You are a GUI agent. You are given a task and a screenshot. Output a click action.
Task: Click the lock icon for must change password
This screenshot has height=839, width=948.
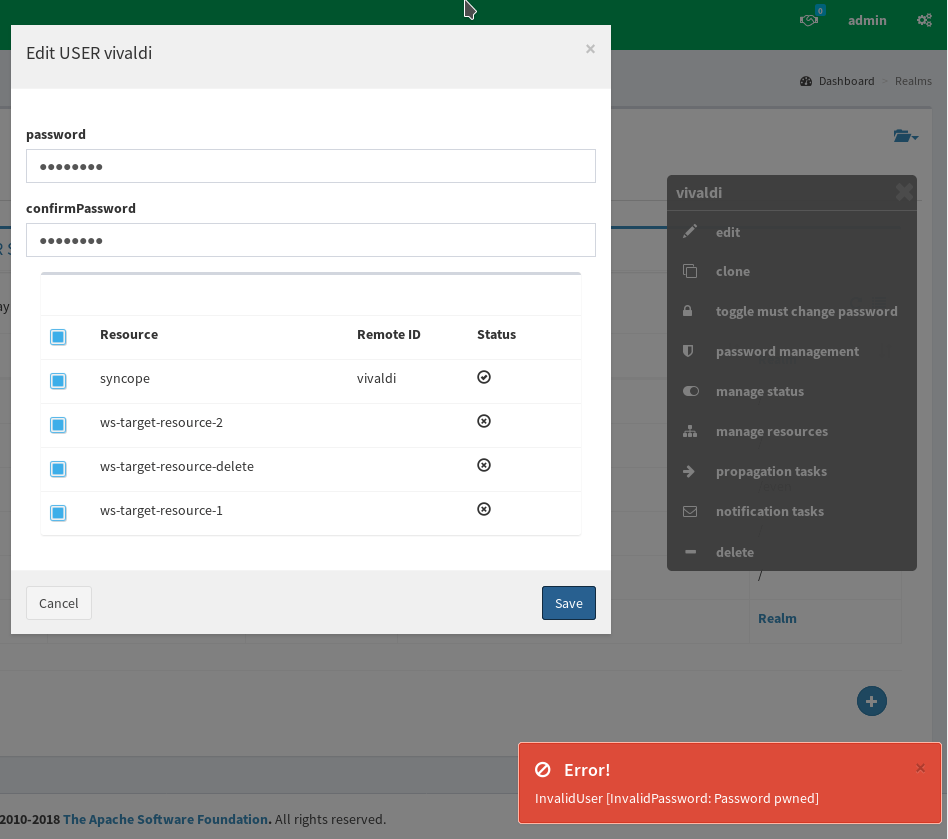[687, 311]
